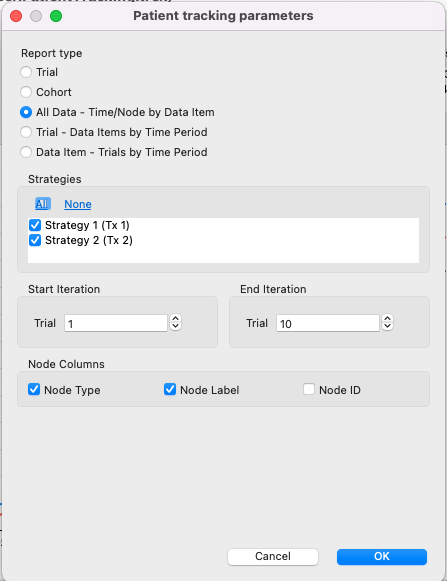Click the All strategies link
The image size is (447, 581).
(42, 204)
